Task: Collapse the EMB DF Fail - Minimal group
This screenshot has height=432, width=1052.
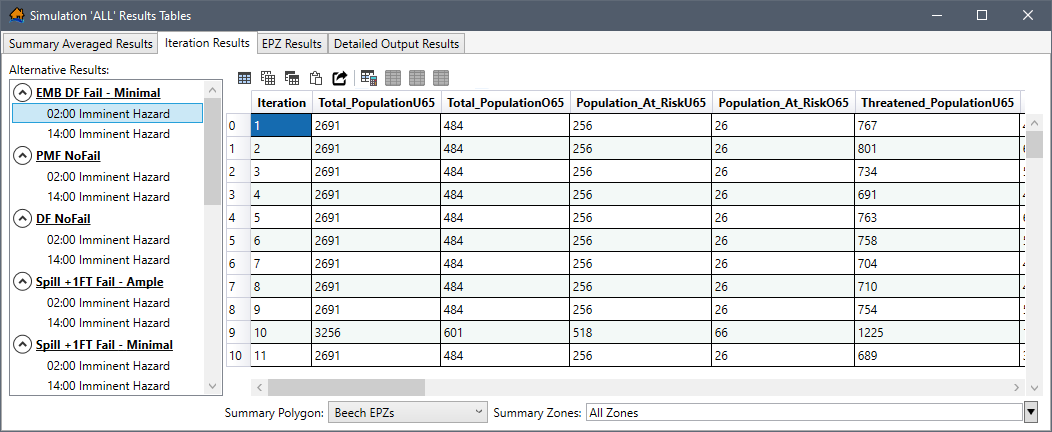Action: (23, 93)
